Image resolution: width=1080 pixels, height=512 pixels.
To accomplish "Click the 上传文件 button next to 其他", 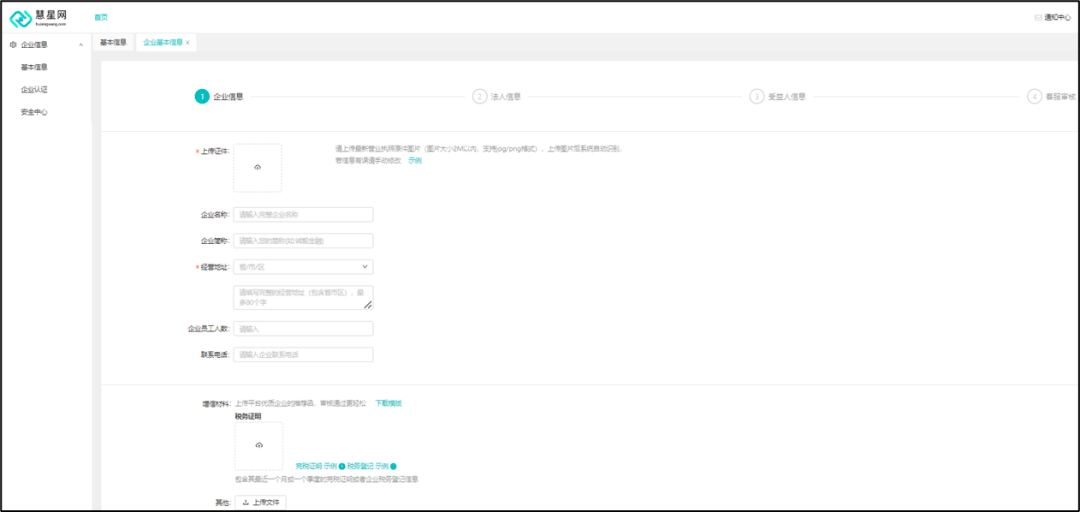I will [x=260, y=503].
